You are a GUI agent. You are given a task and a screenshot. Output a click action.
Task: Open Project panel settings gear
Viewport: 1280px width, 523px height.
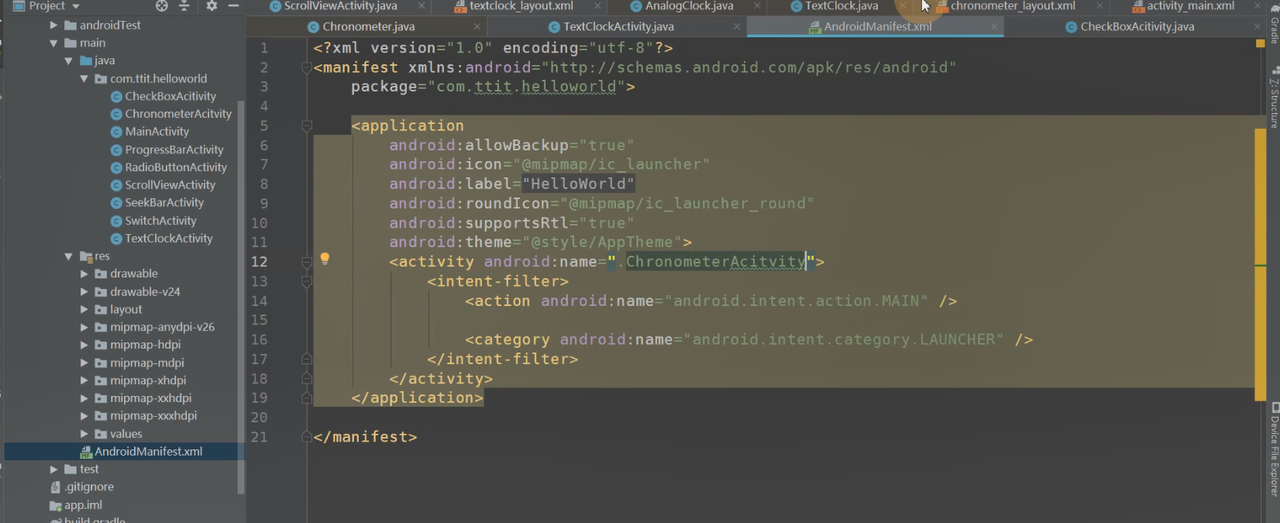click(x=211, y=6)
